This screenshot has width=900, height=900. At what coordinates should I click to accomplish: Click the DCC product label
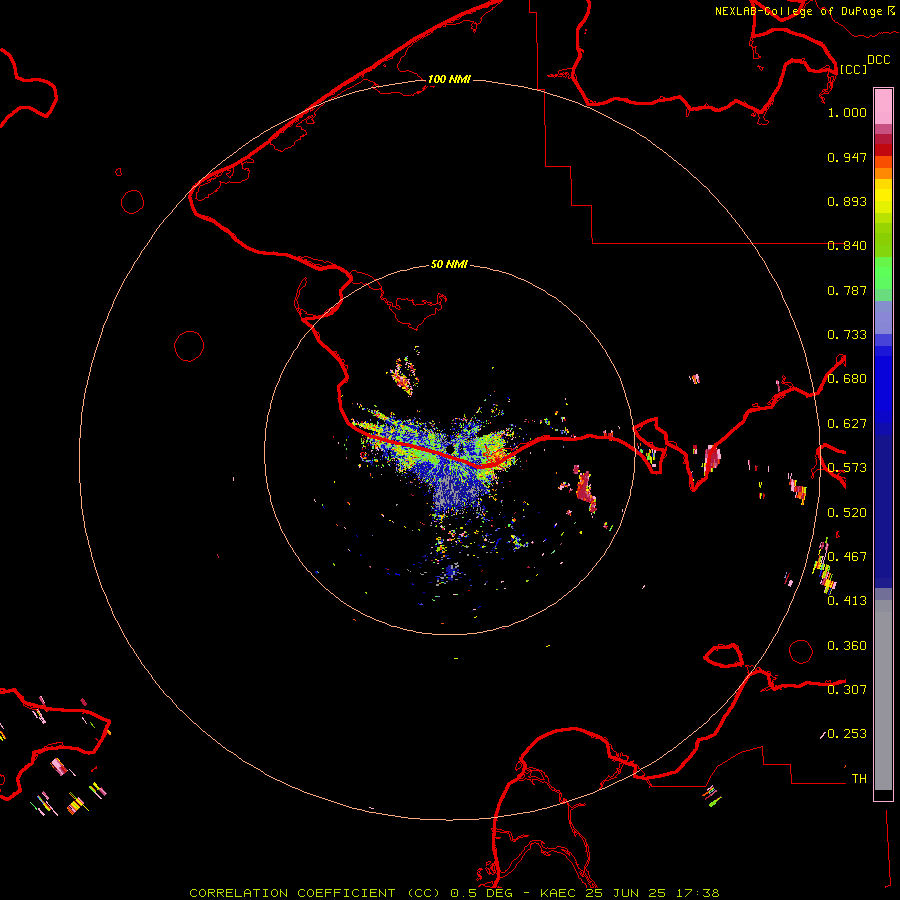pos(878,60)
